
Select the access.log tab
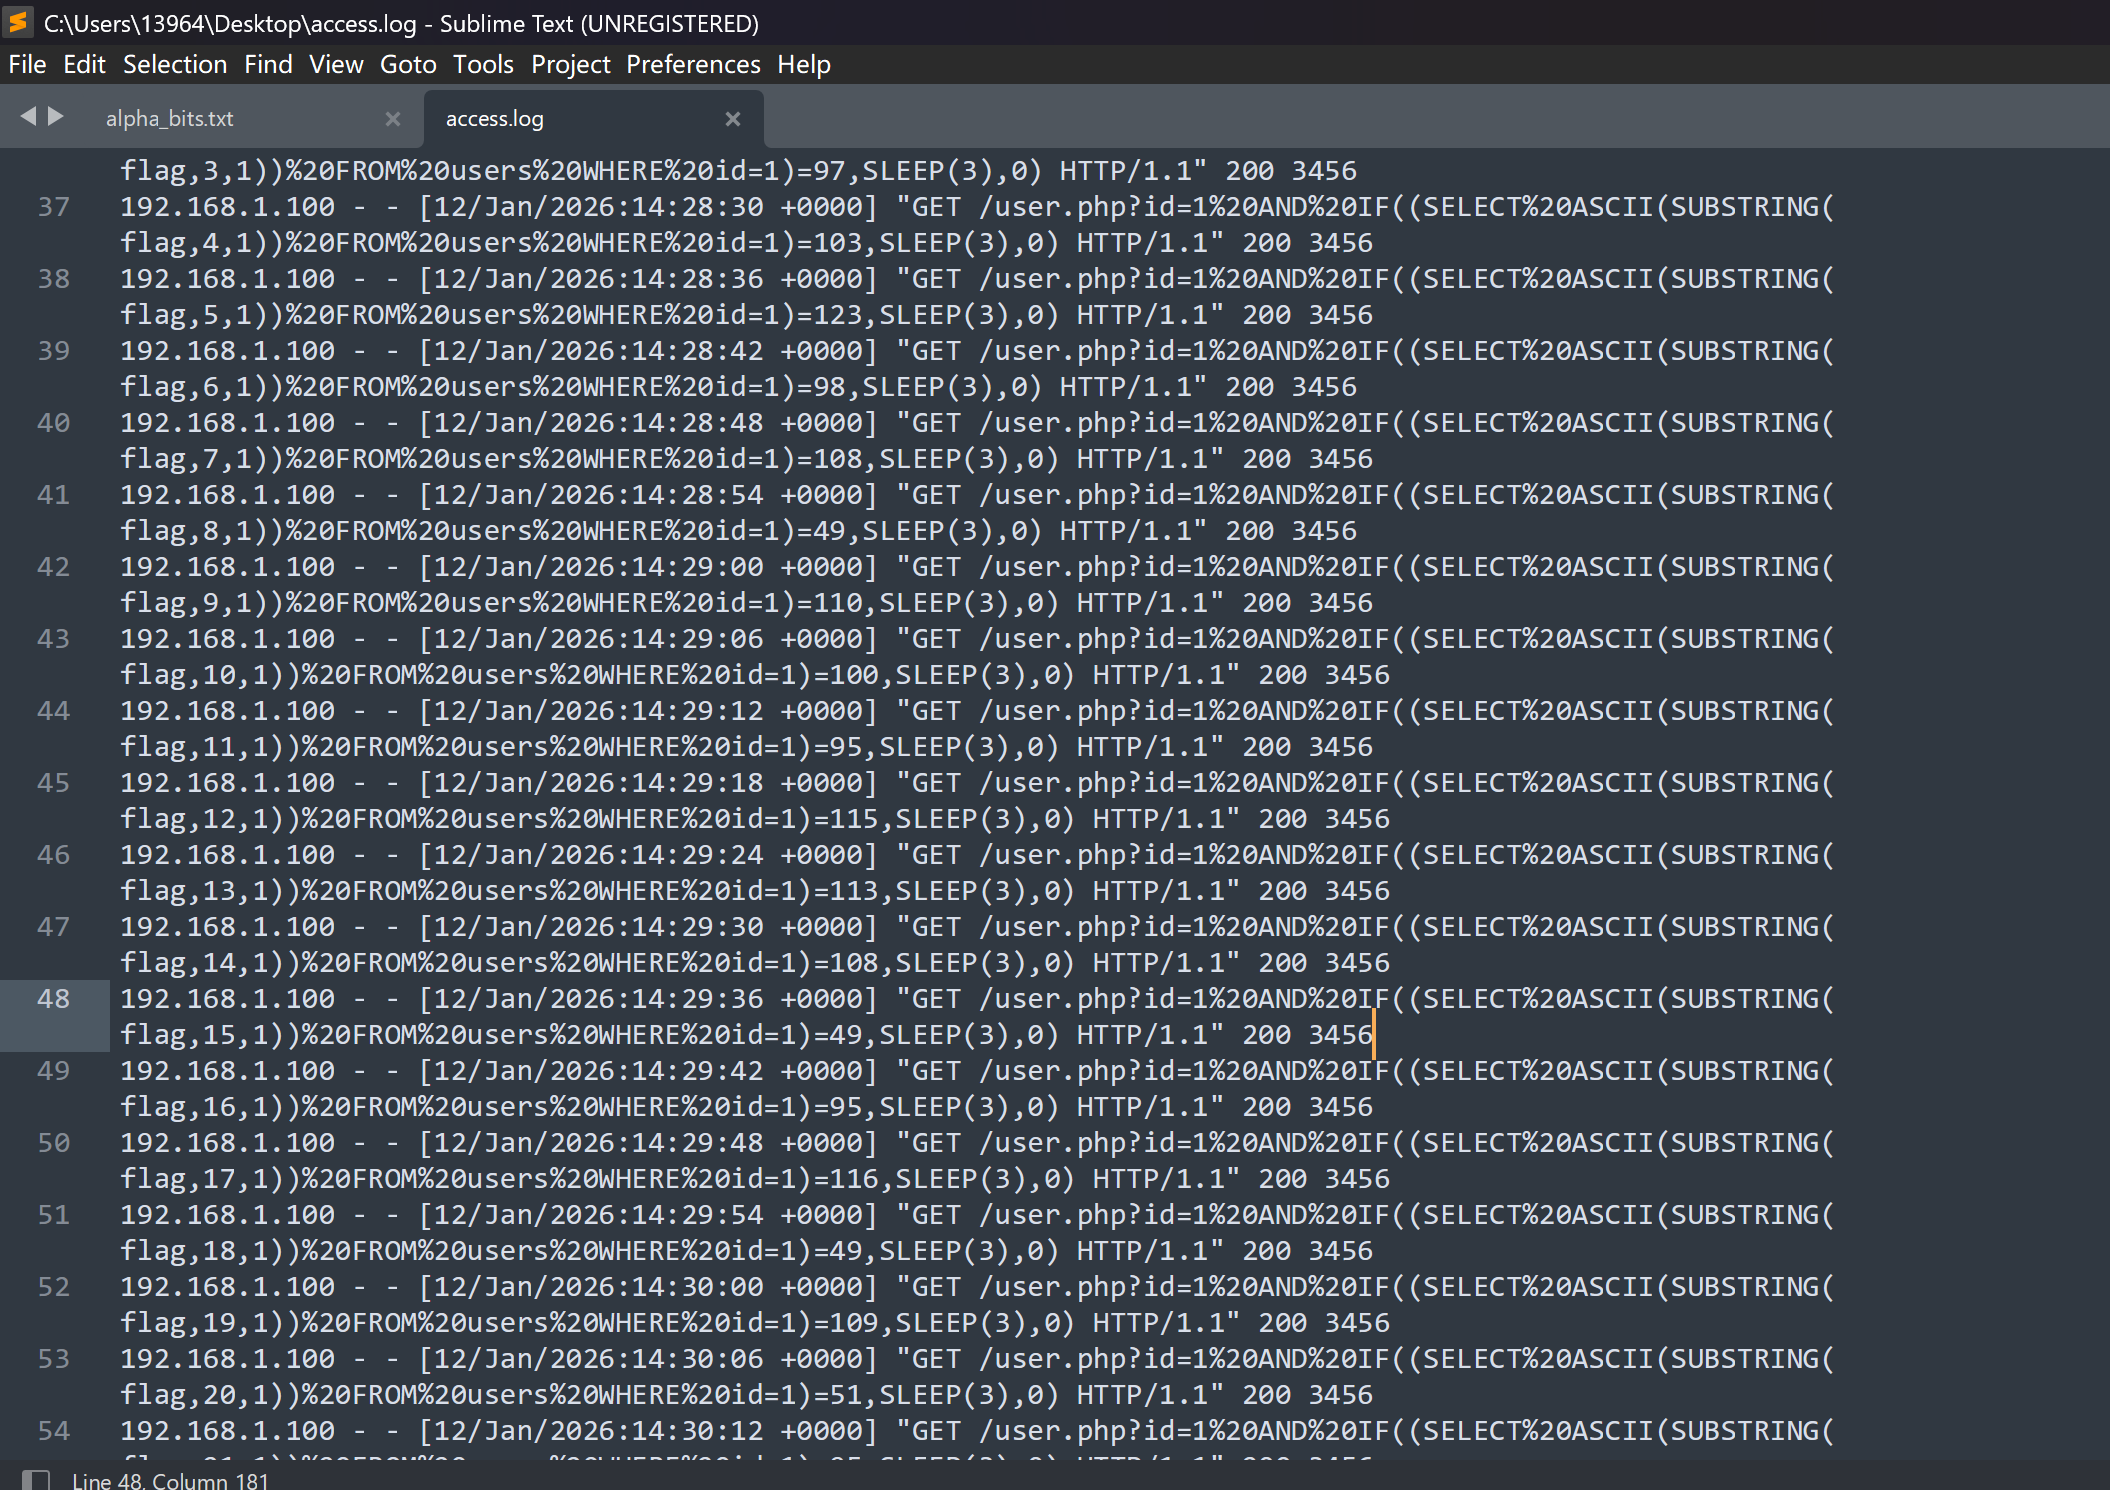(x=495, y=119)
